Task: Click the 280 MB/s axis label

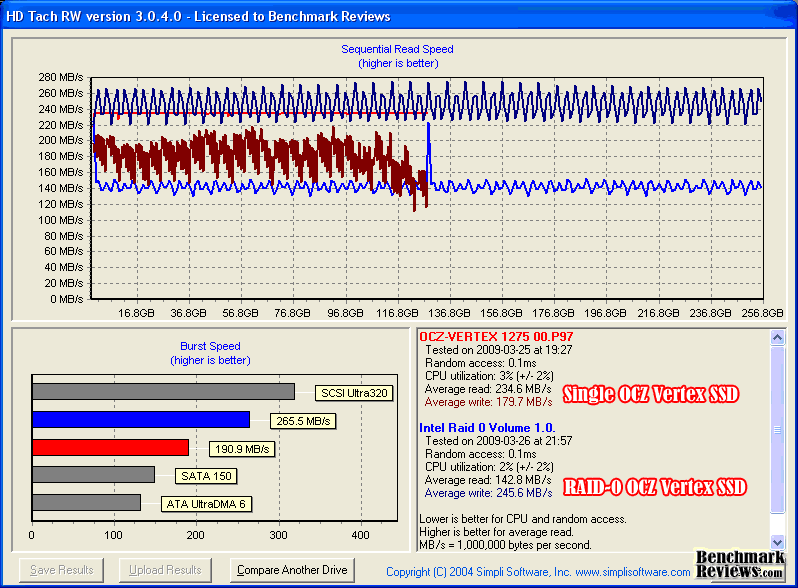Action: tap(61, 77)
